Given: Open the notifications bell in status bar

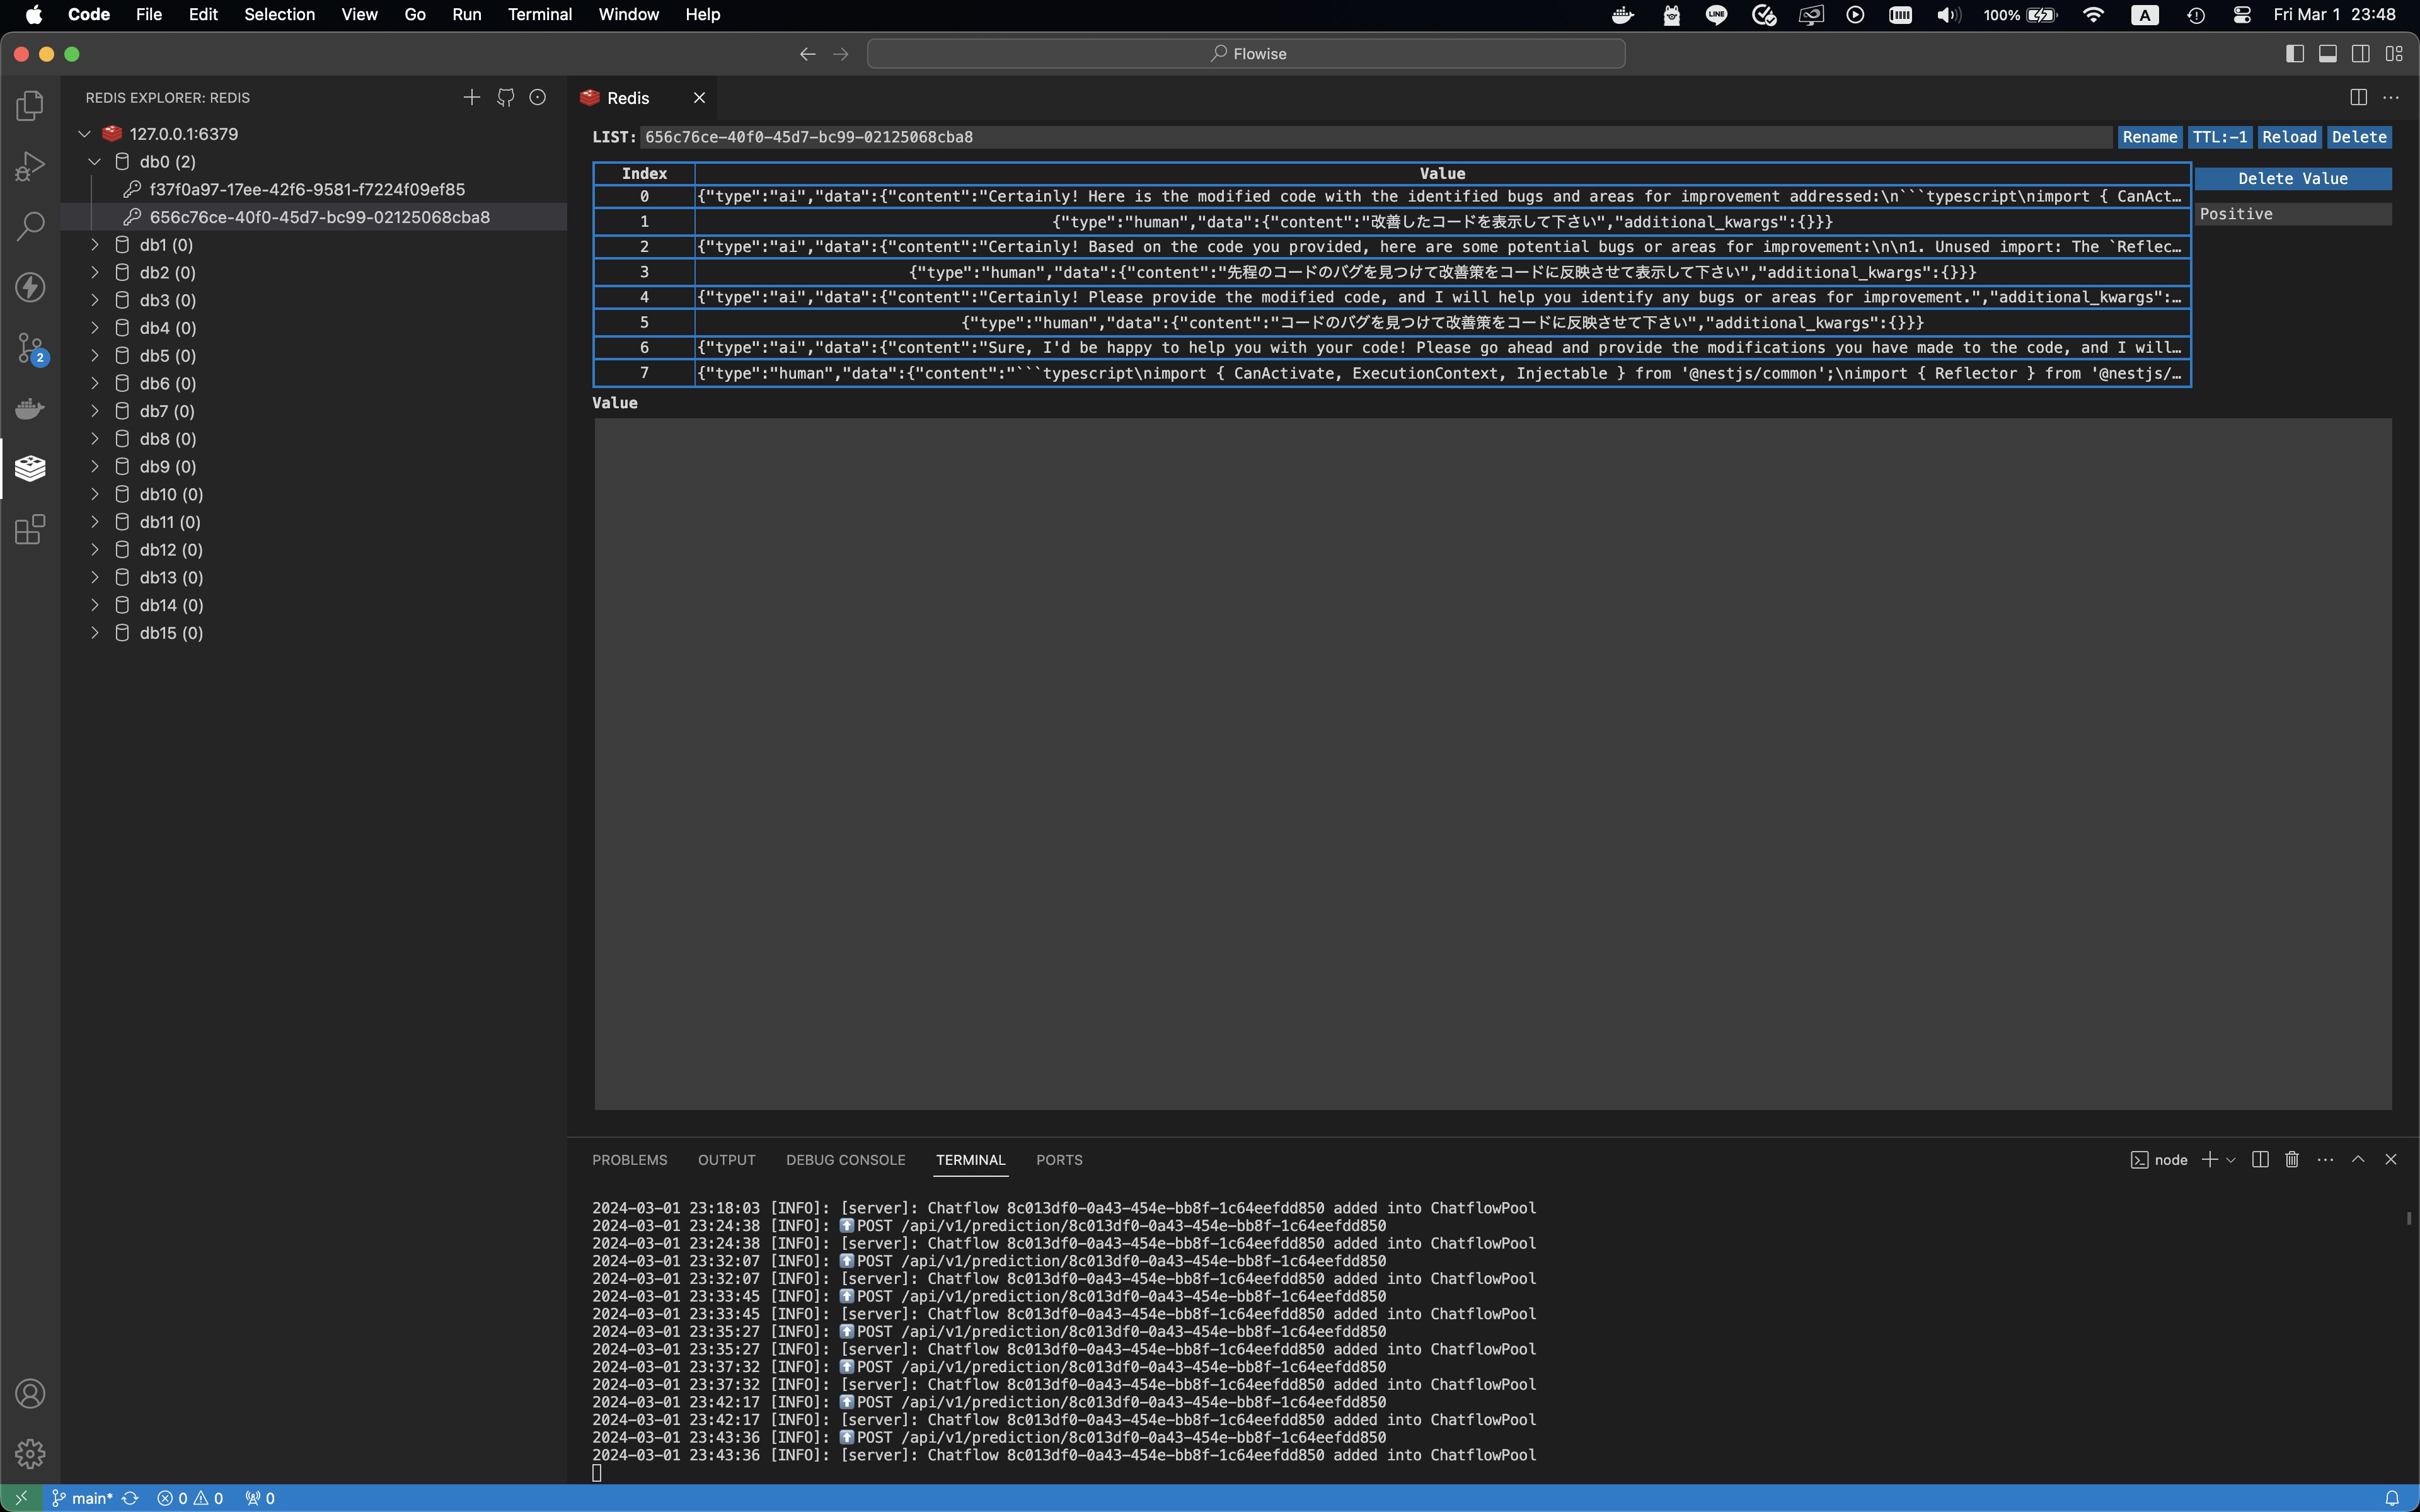Looking at the screenshot, I should coord(2391,1498).
